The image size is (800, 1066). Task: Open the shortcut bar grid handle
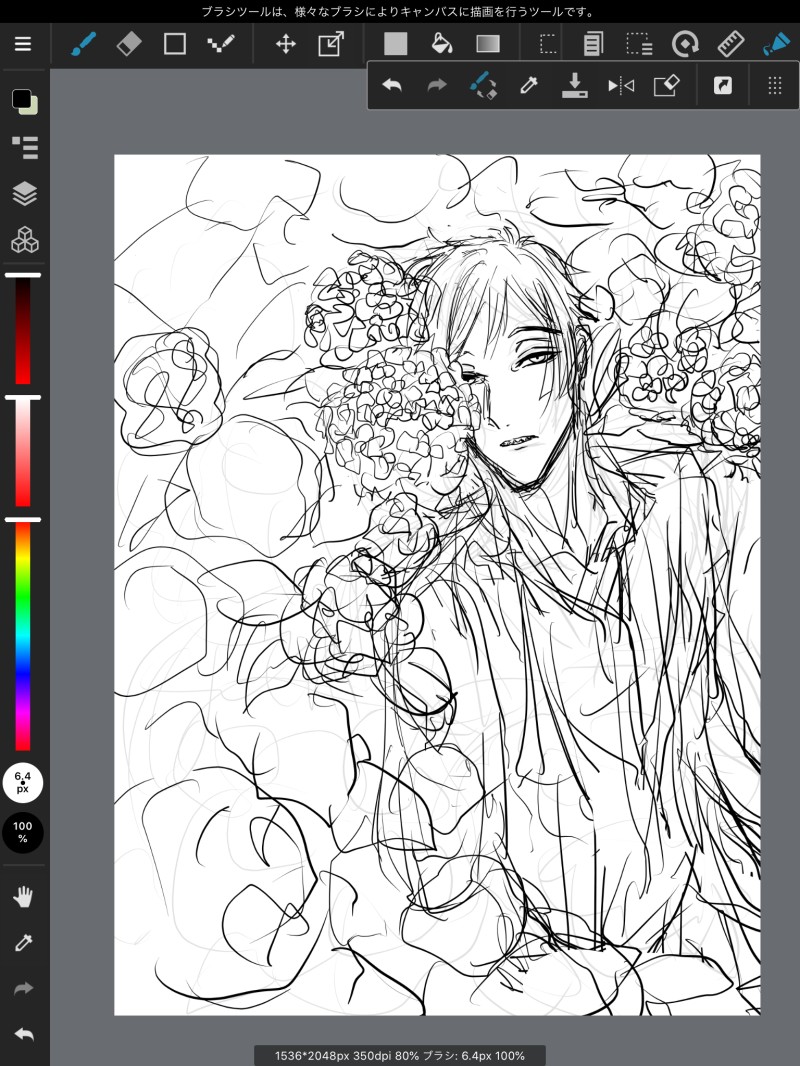click(x=775, y=86)
